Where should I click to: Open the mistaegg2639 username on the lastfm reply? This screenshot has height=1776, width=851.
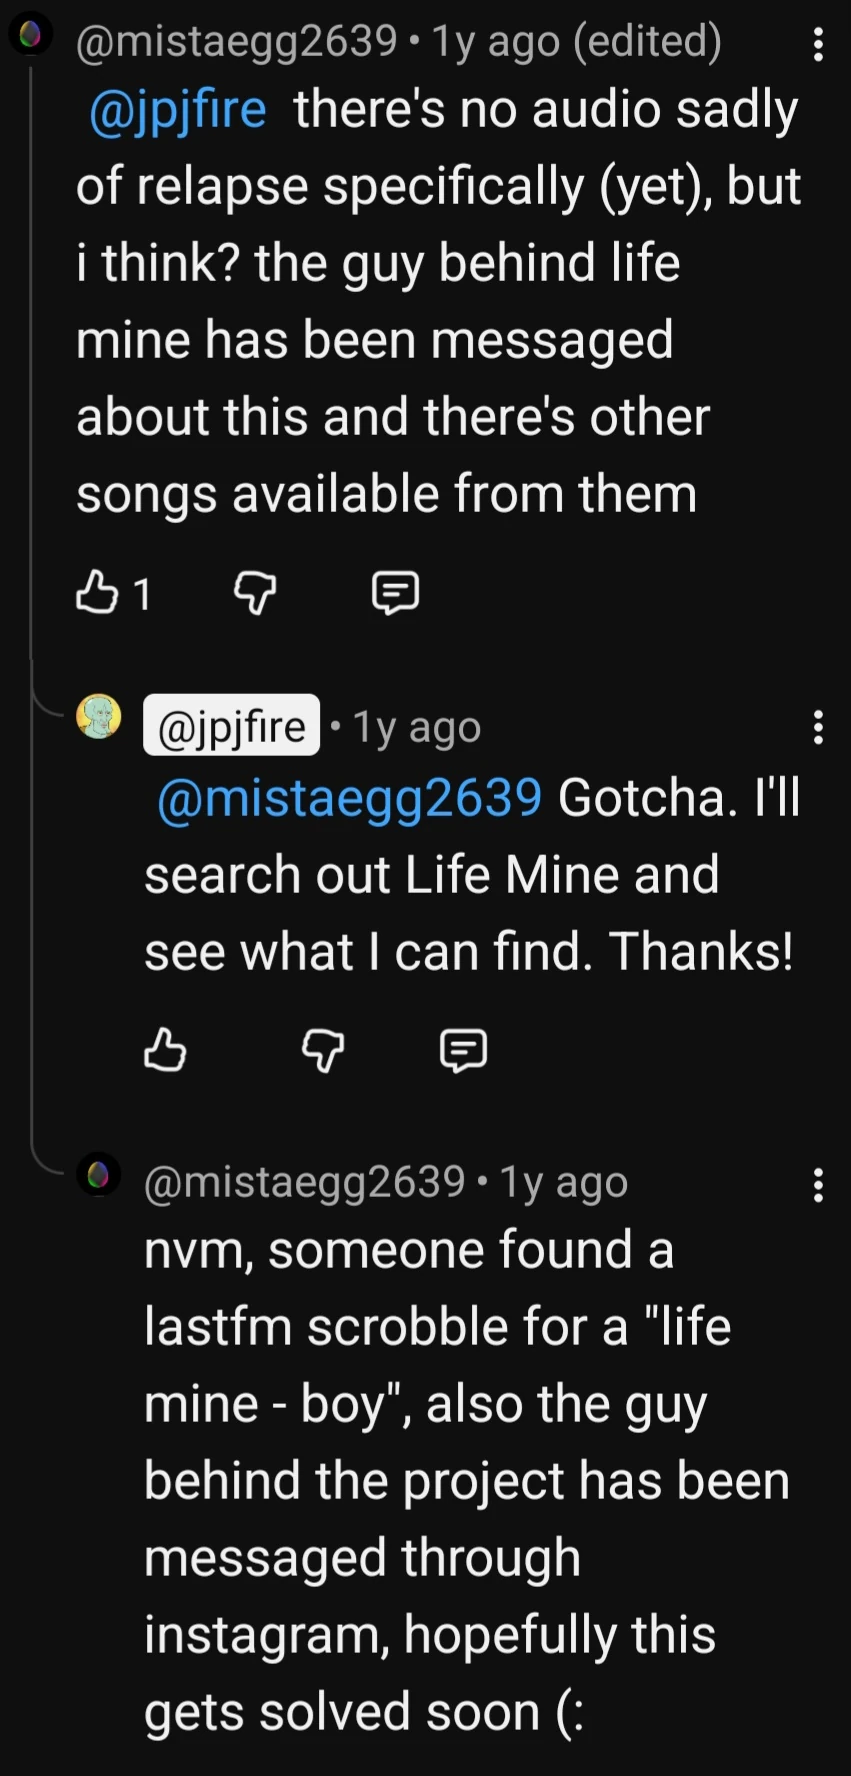(x=305, y=1182)
